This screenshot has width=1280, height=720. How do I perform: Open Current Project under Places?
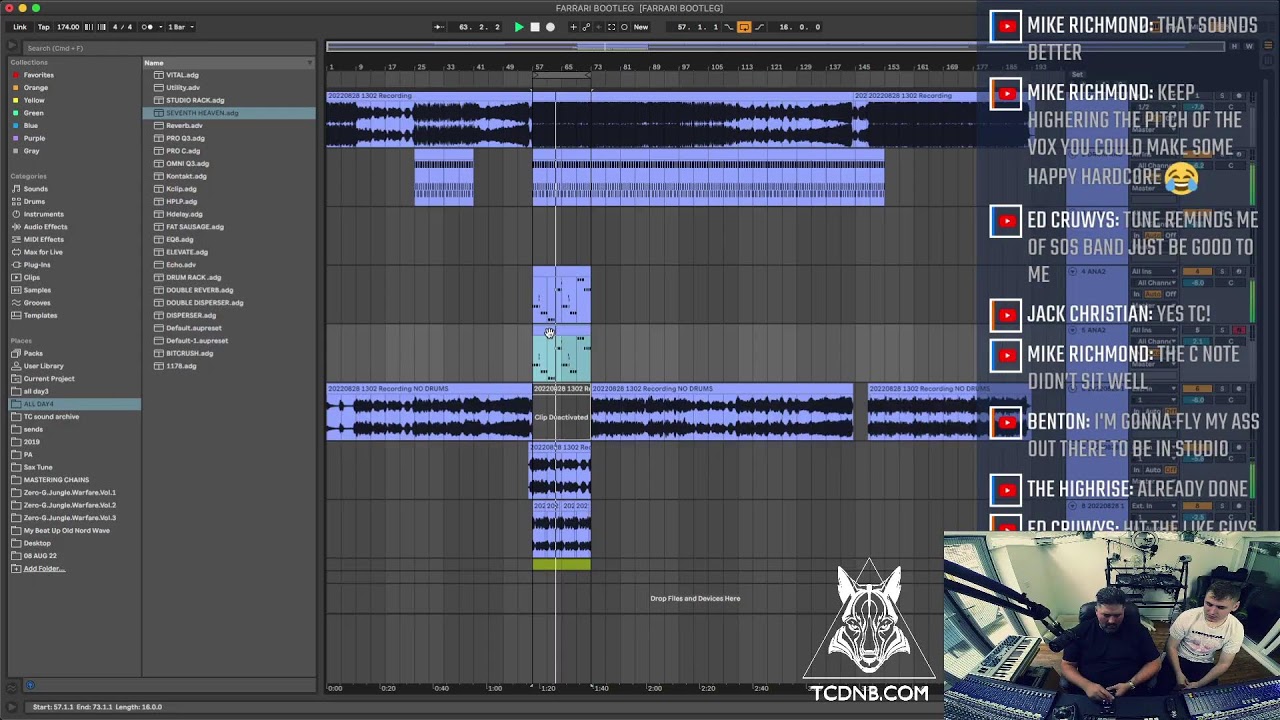tap(49, 379)
